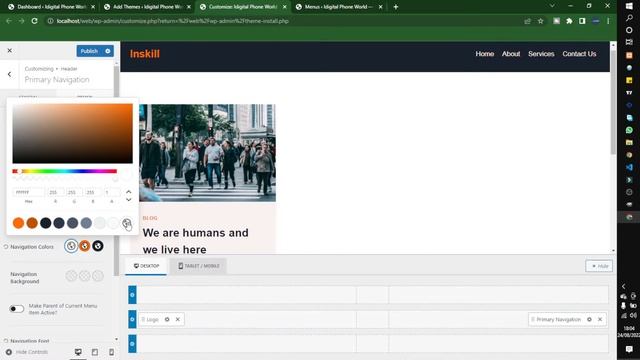Close the Customizer panel
Viewport: 640px width, 360px height.
coord(9,51)
